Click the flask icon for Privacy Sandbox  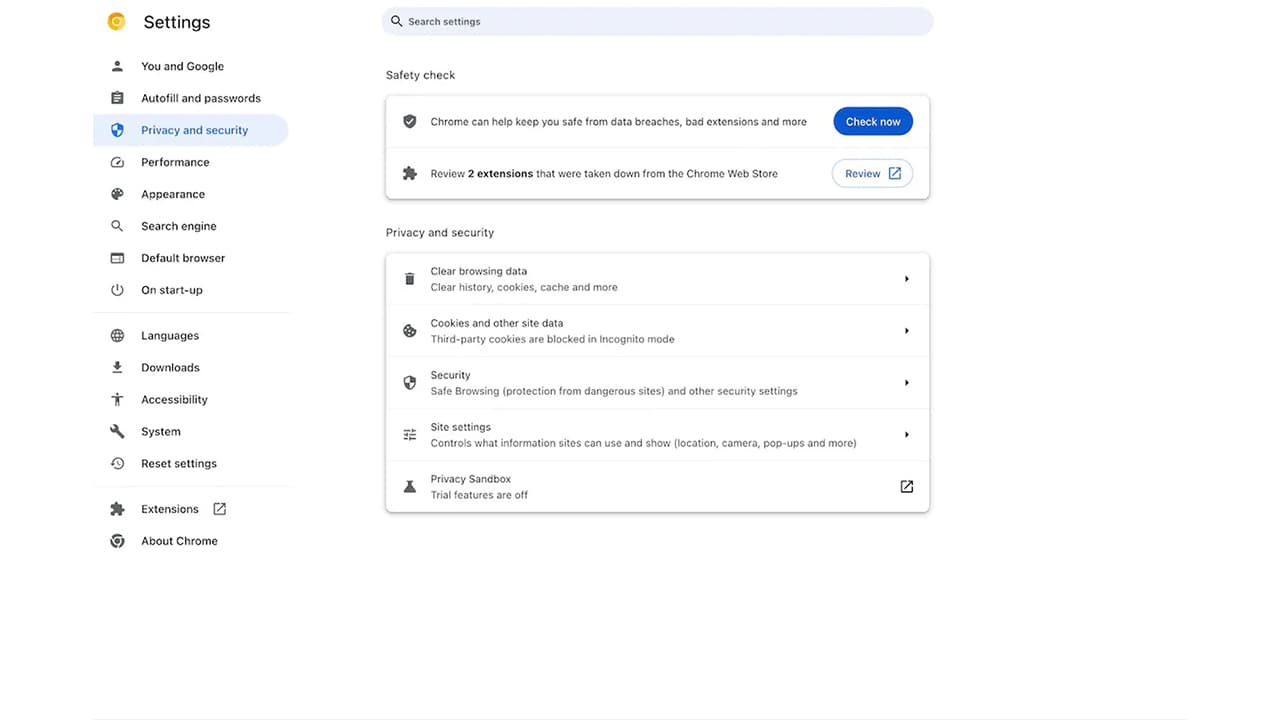point(409,486)
